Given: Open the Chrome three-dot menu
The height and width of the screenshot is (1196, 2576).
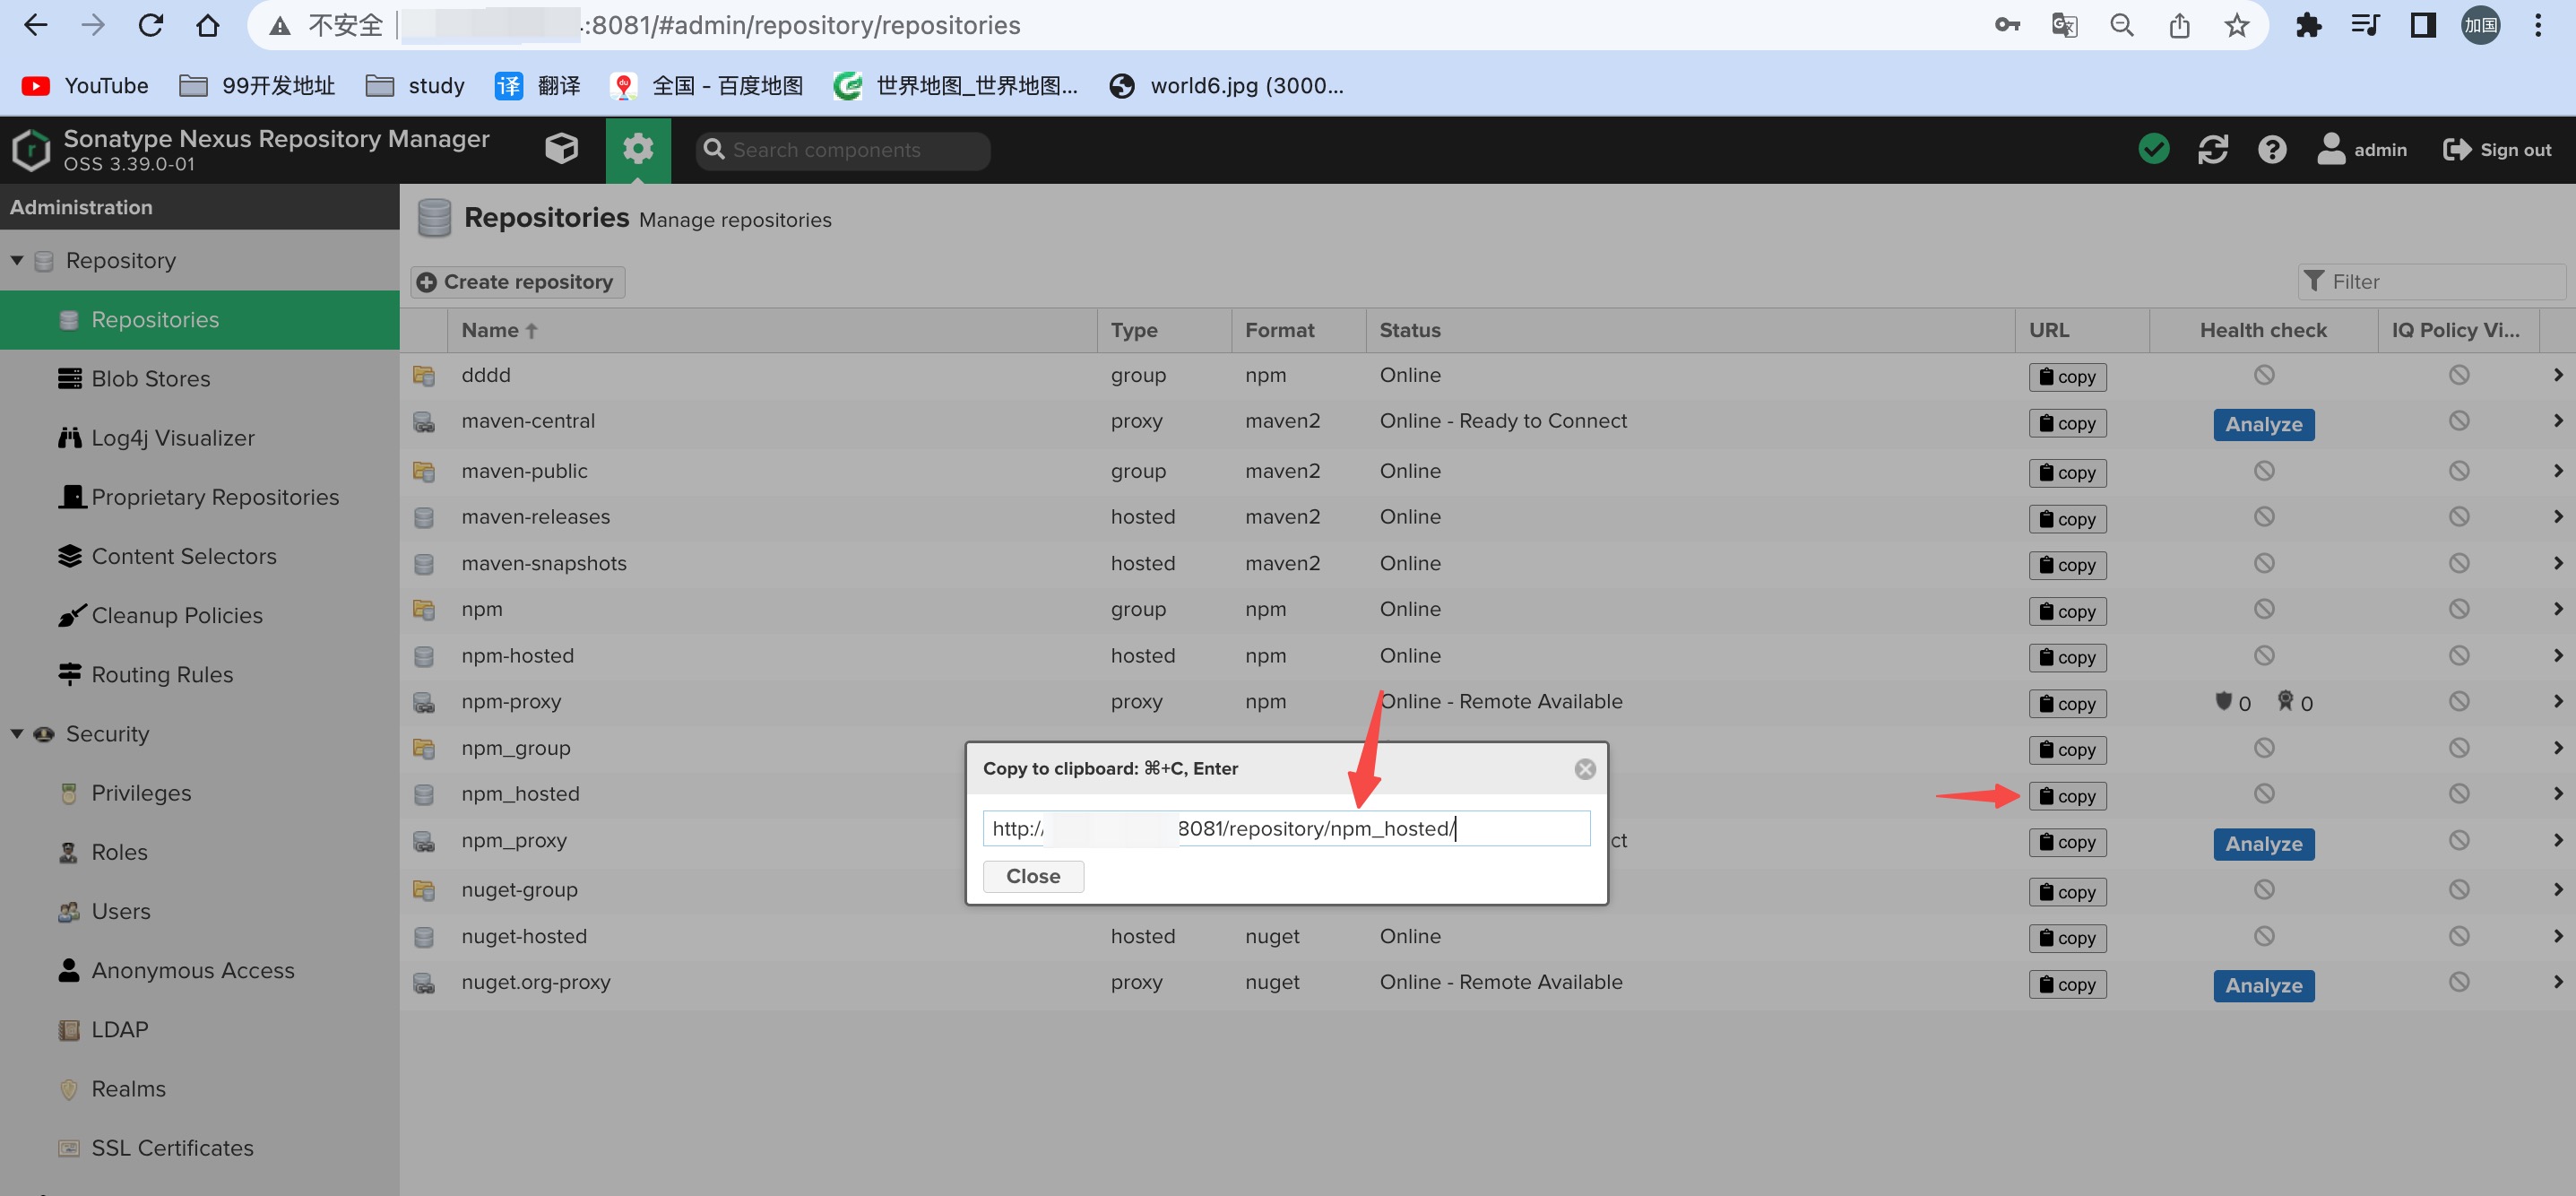Looking at the screenshot, I should [2537, 25].
